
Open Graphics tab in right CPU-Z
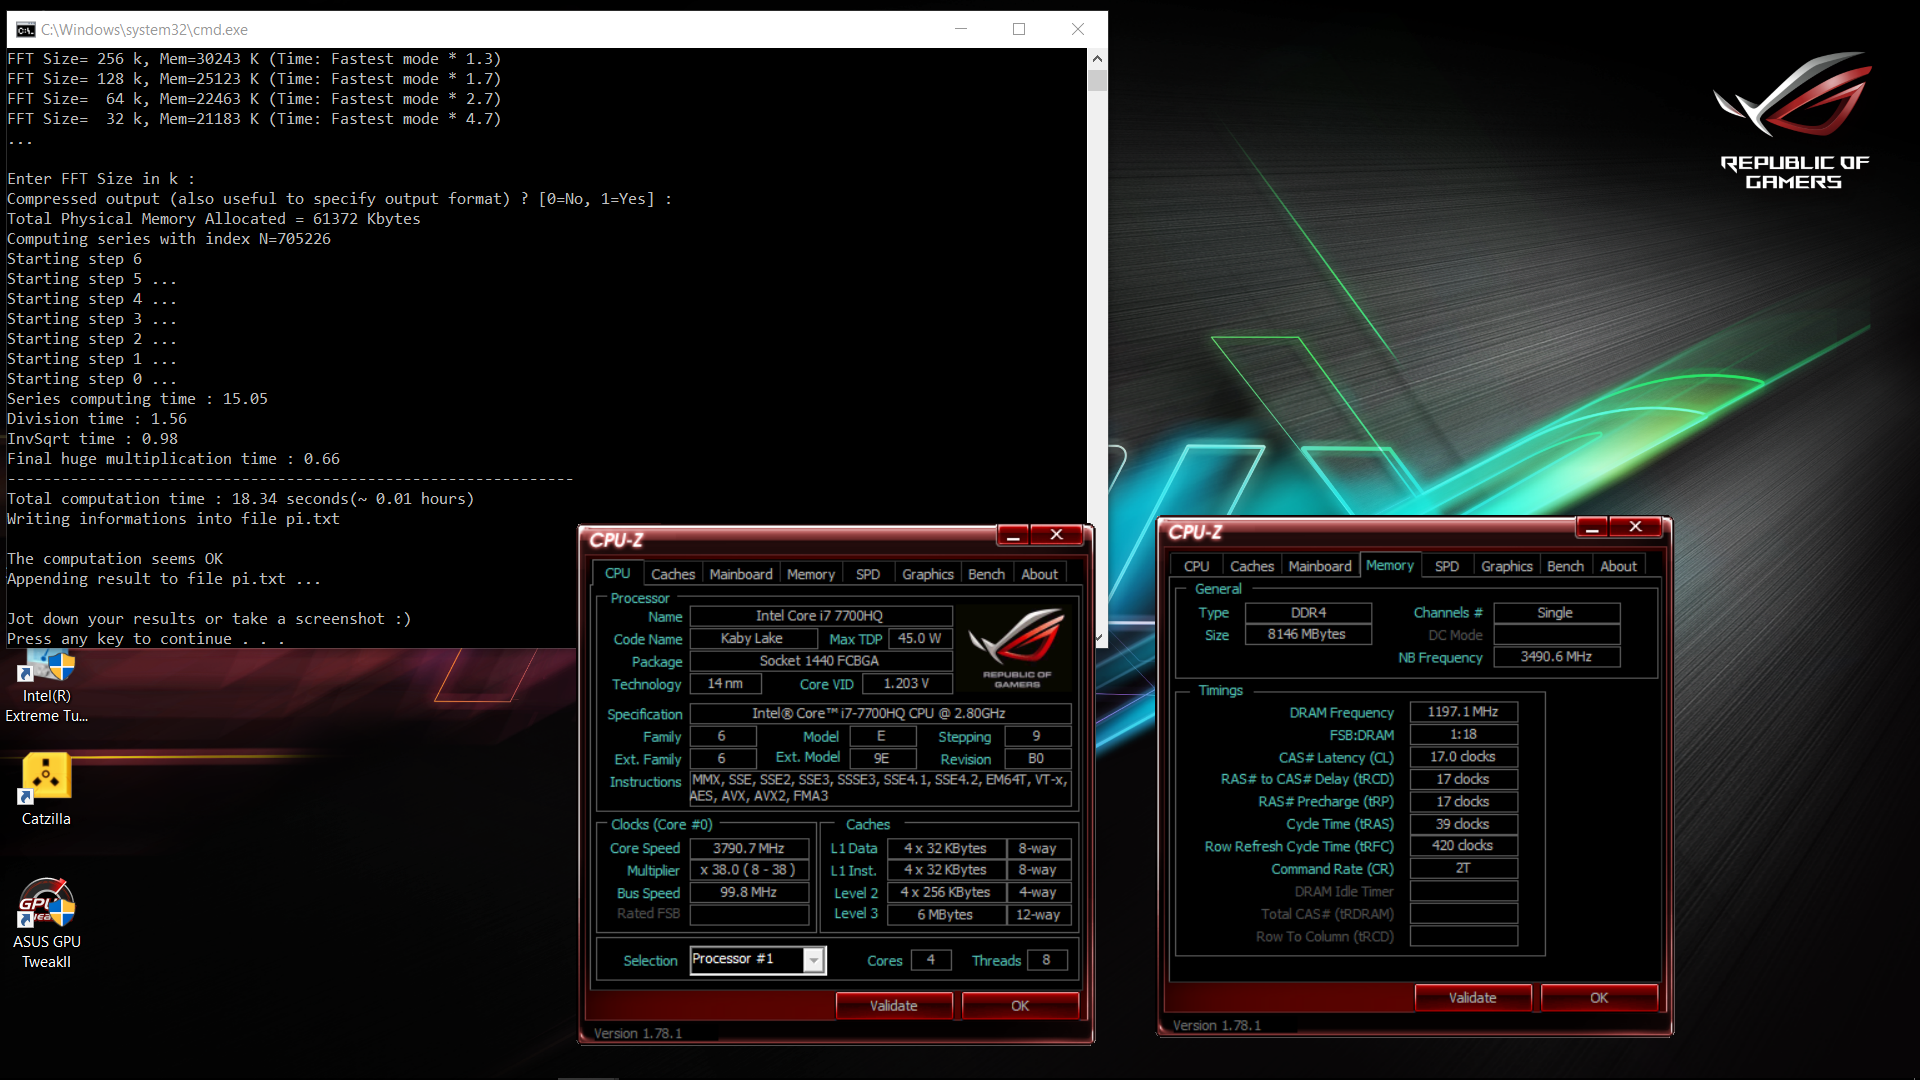(1506, 566)
